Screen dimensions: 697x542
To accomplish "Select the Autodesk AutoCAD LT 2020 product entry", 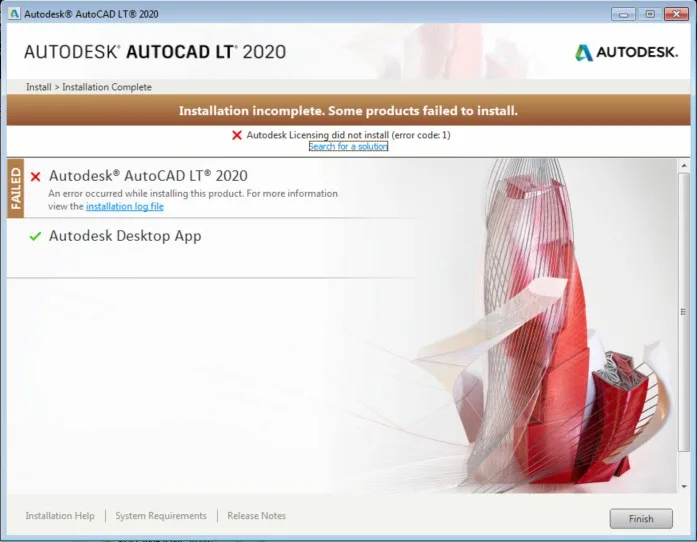I will 148,176.
